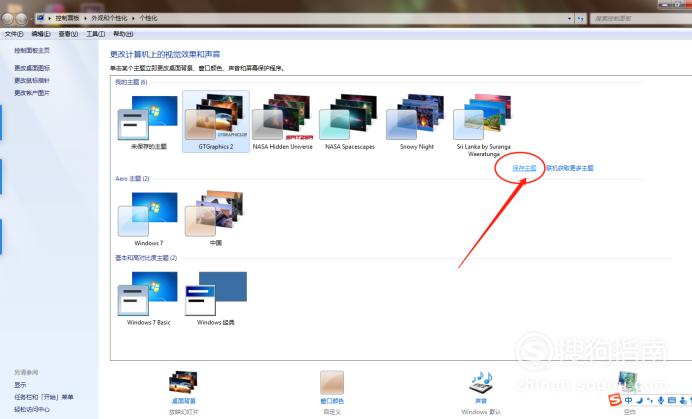Open 任务栏和「开始」菜单 link
The image size is (692, 419).
pos(44,397)
